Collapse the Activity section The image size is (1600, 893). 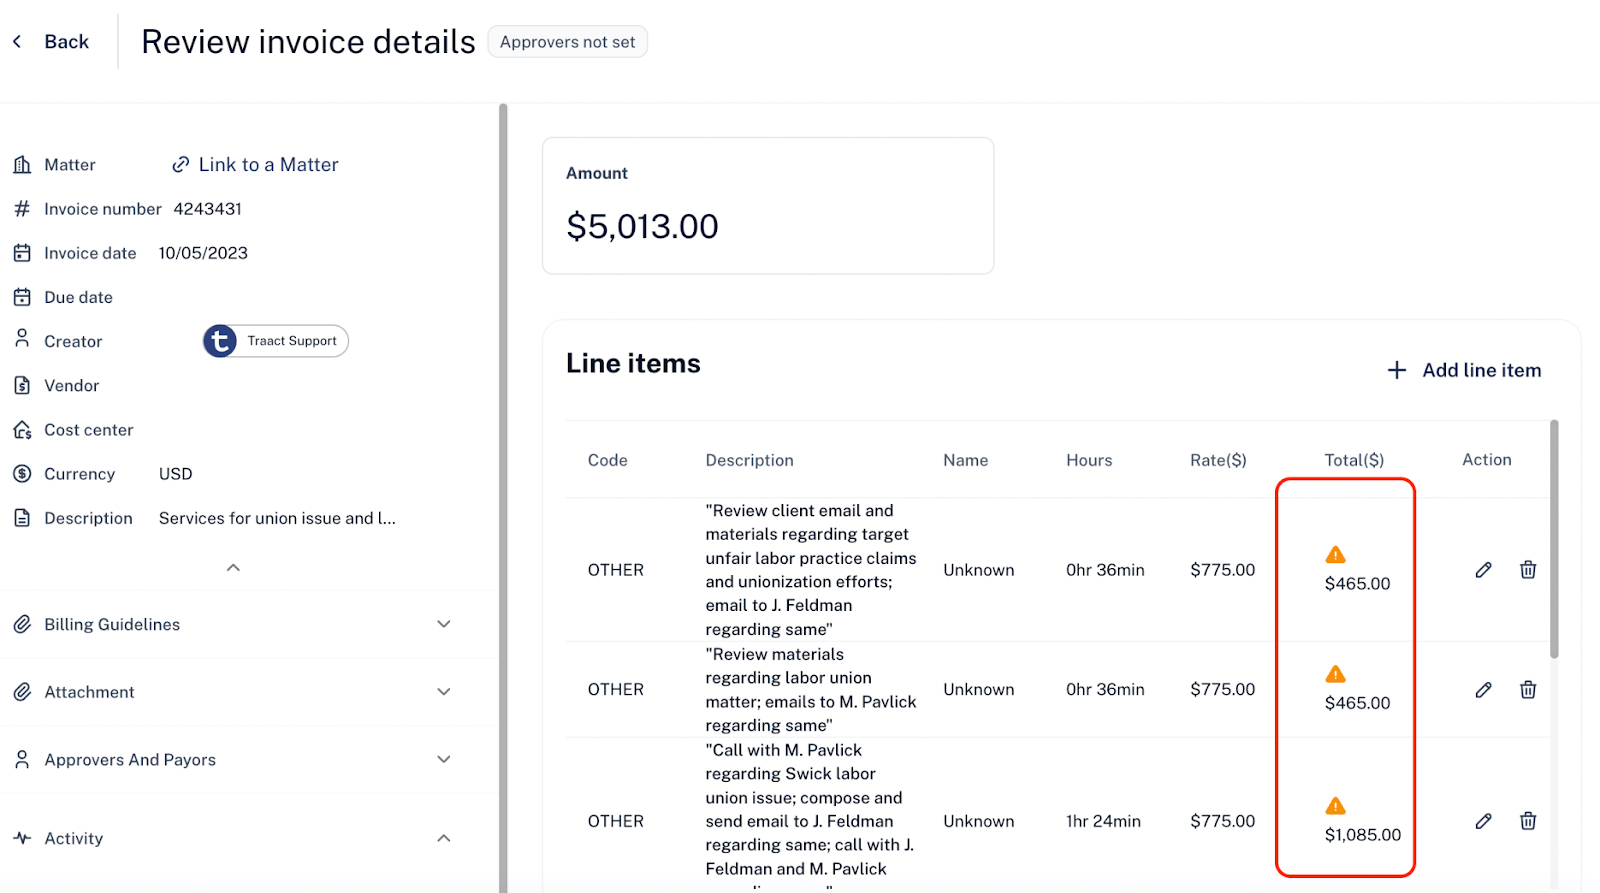[444, 838]
